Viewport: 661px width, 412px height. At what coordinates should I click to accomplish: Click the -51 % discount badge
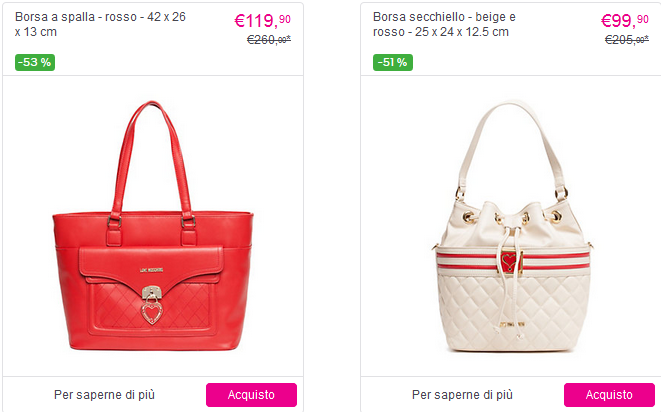point(393,62)
